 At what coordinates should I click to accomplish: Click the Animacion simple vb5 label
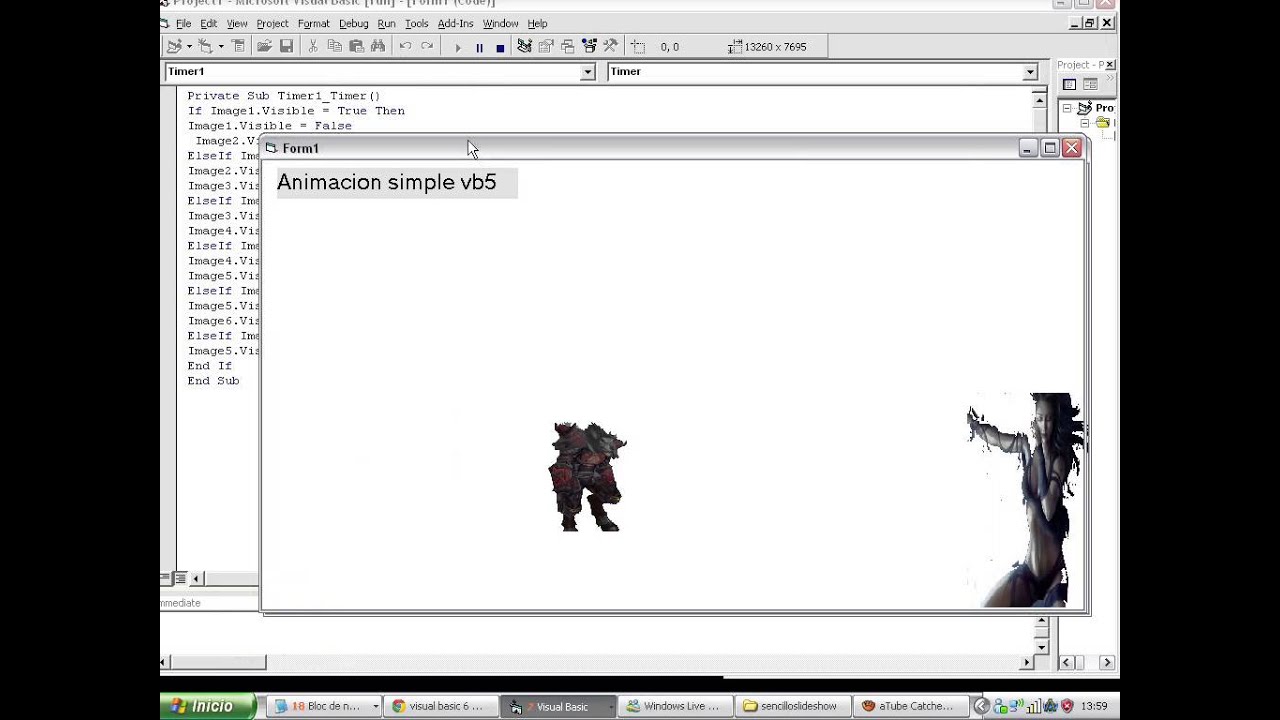tap(397, 183)
